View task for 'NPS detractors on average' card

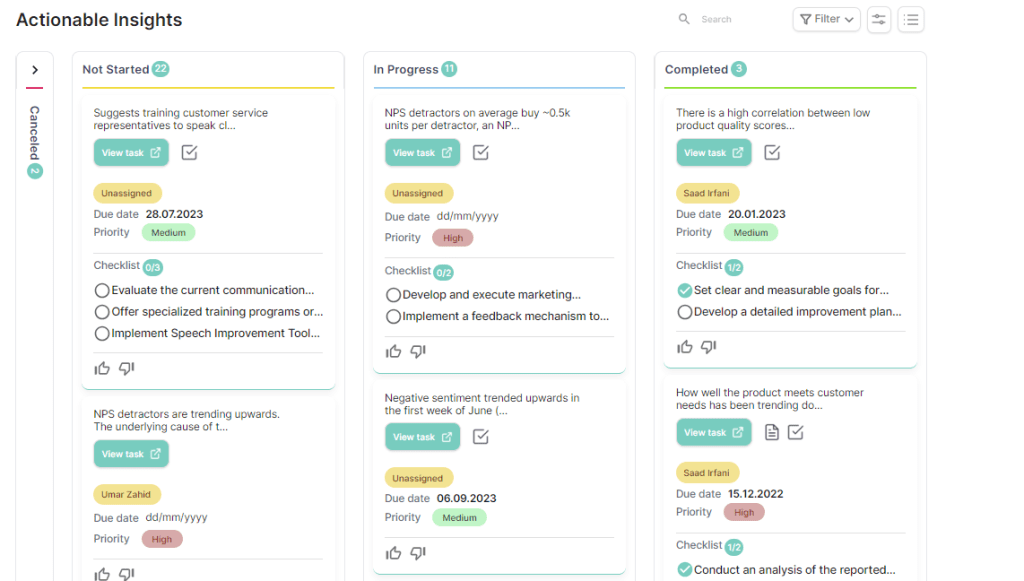423,153
